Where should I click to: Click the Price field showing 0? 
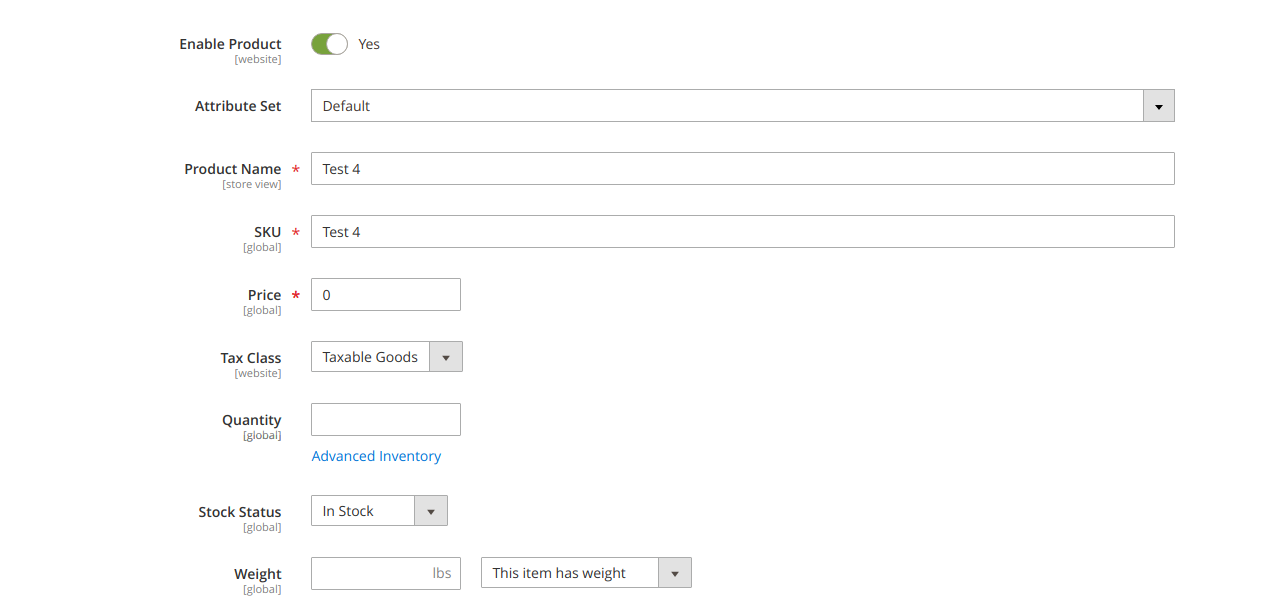pyautogui.click(x=385, y=294)
